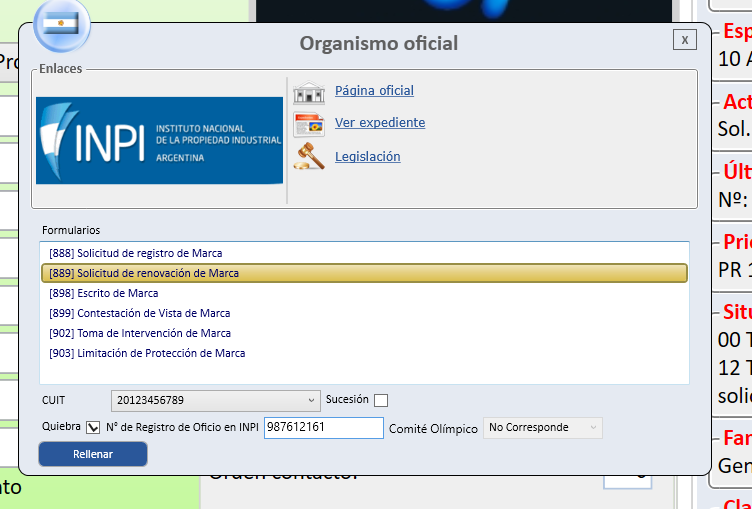Image resolution: width=752 pixels, height=509 pixels.
Task: Expand the CUIT dropdown
Action: (x=215, y=401)
